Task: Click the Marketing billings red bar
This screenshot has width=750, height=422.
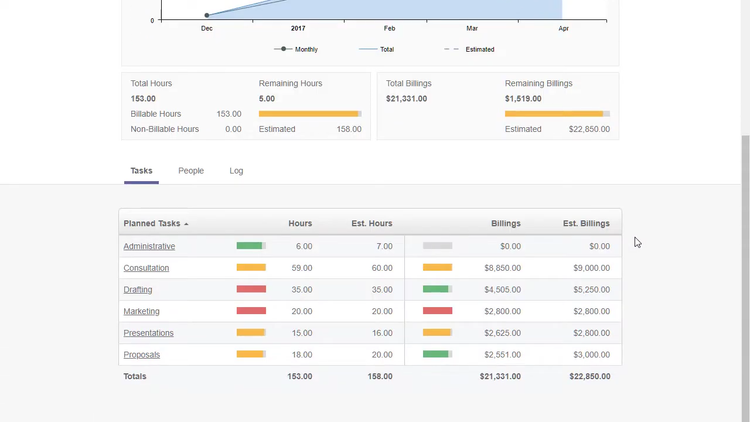Action: pos(437,311)
